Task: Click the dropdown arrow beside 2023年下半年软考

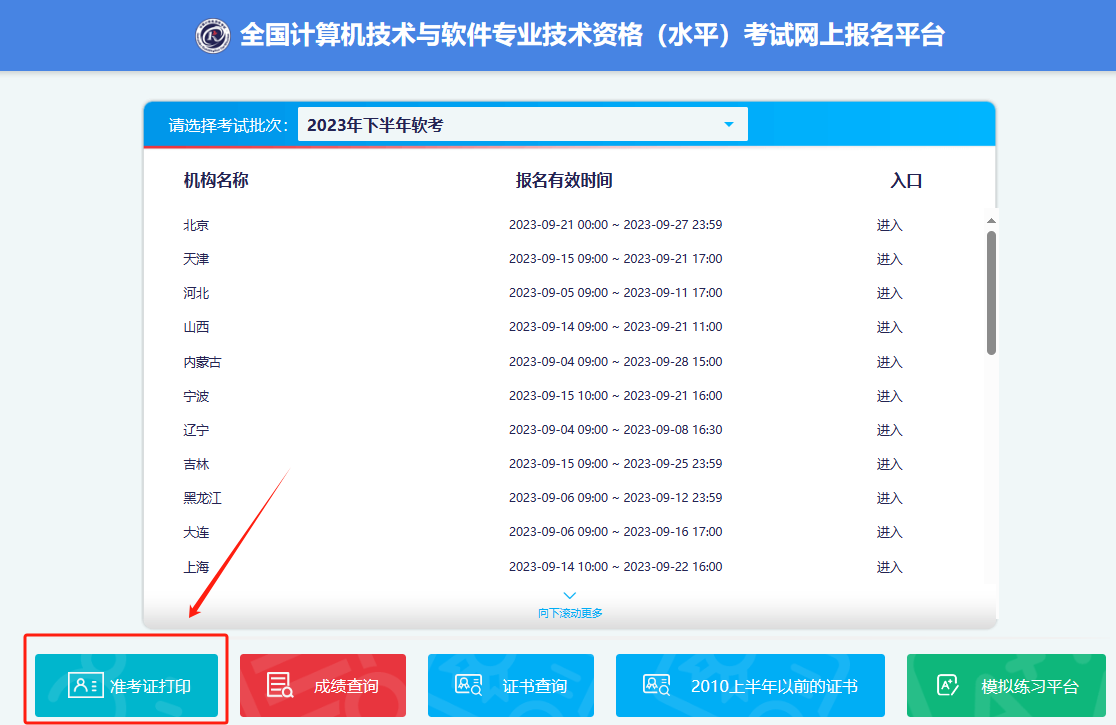Action: [x=729, y=123]
